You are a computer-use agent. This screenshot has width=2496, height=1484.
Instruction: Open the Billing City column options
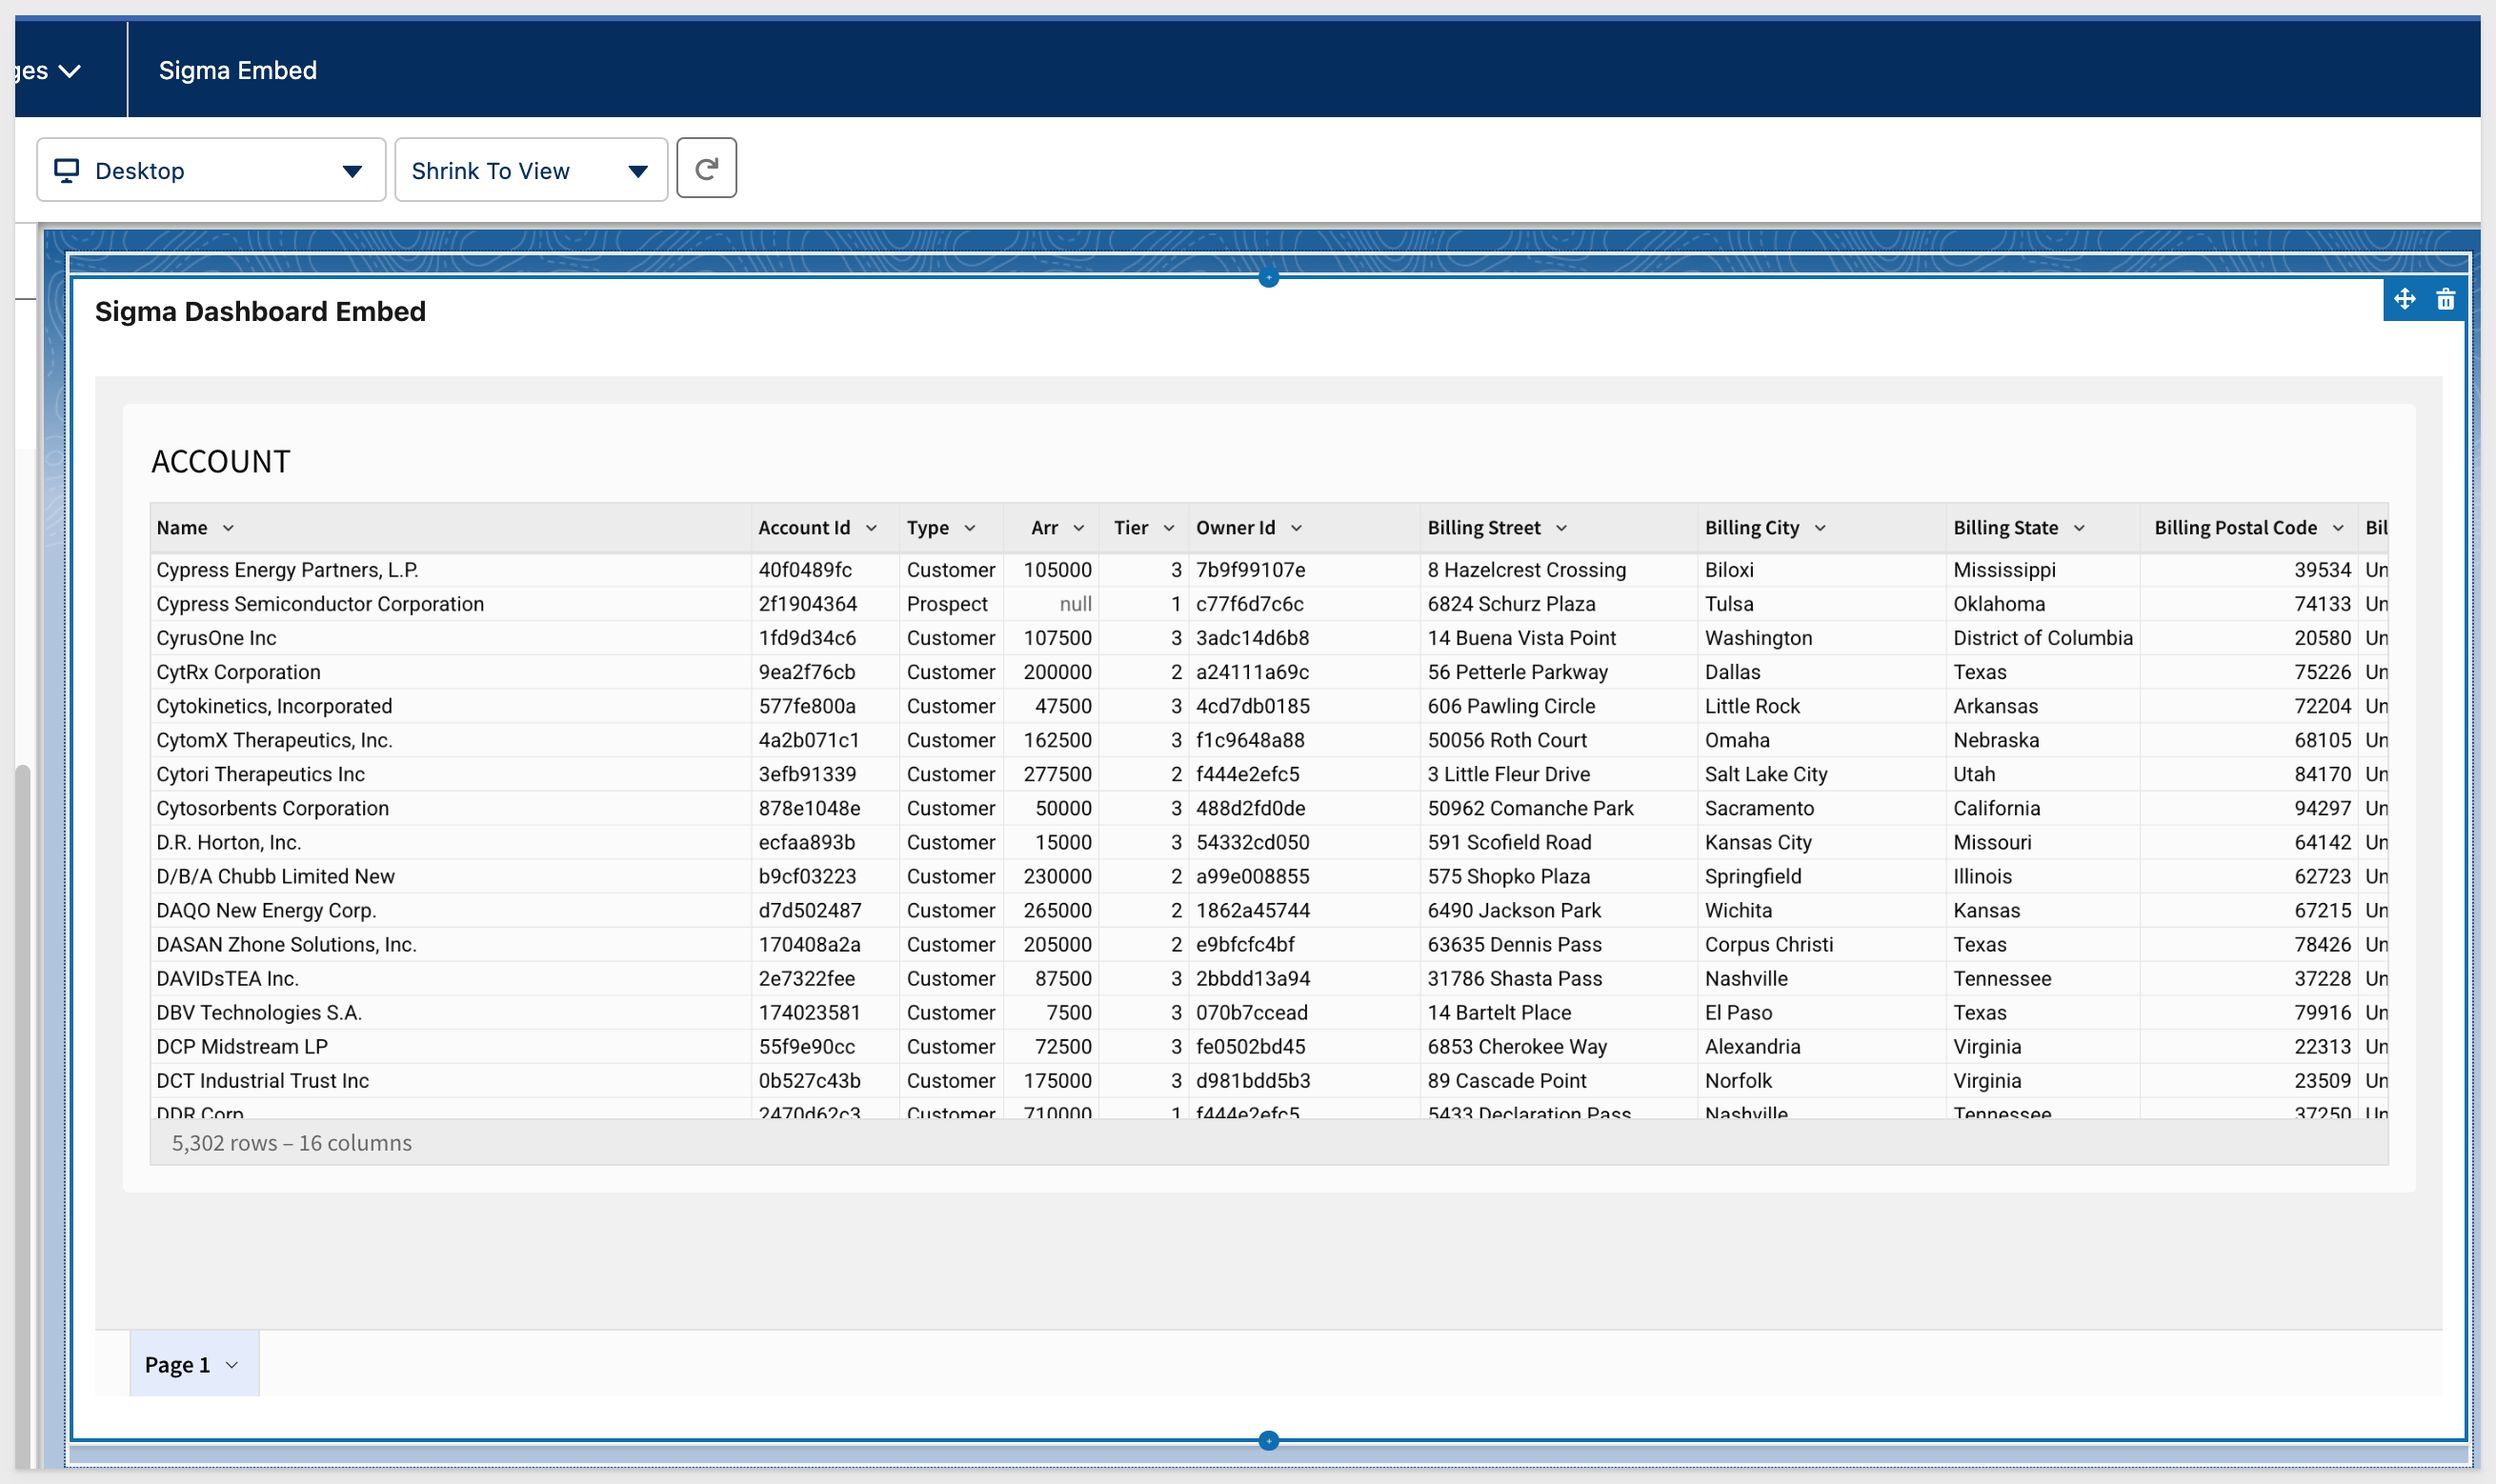pyautogui.click(x=1820, y=528)
